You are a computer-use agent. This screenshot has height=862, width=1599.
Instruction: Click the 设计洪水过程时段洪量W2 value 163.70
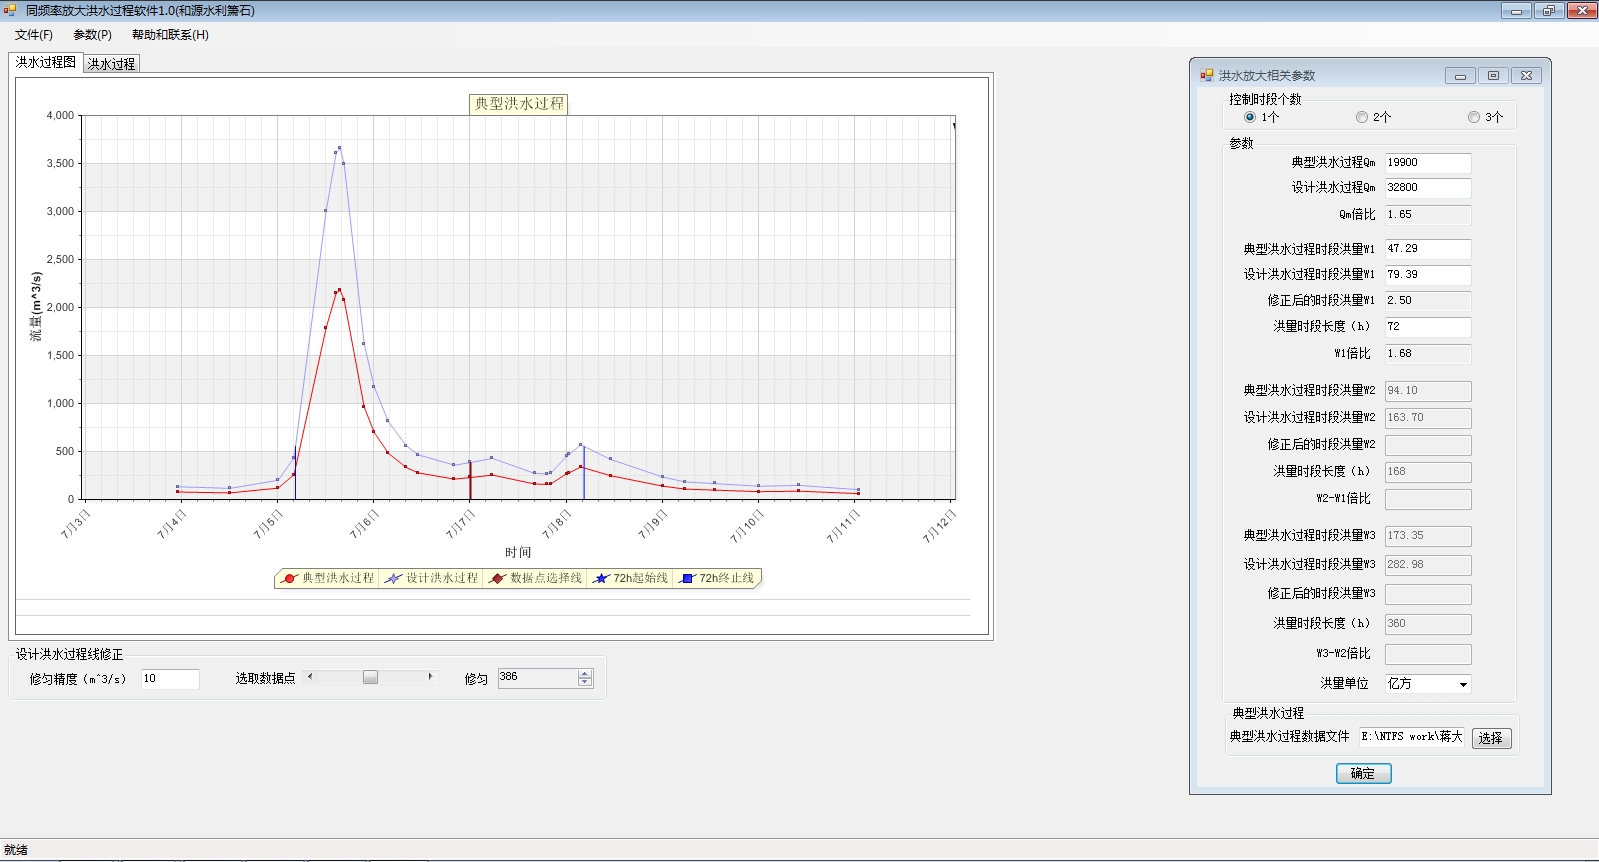tap(1428, 418)
